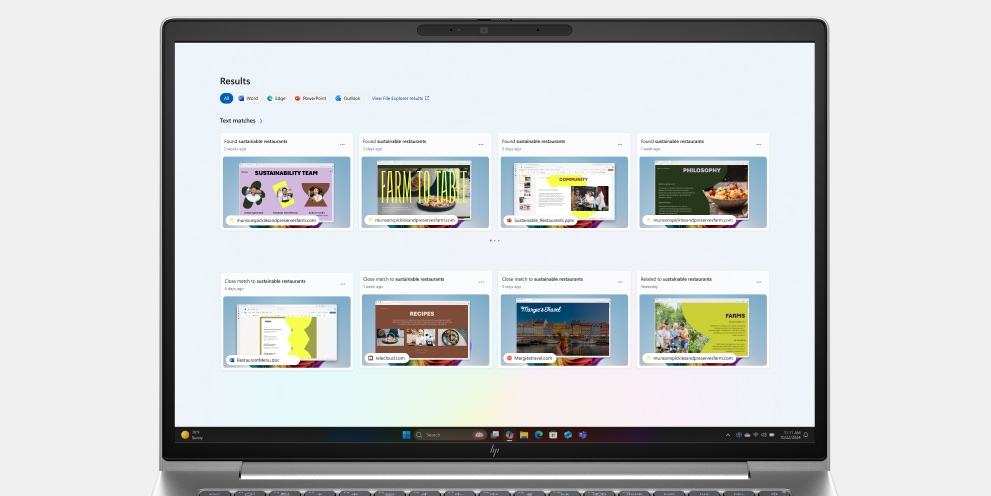Screen dimensions: 991x496
Task: Expand the Text matches chevron
Action: pos(261,121)
